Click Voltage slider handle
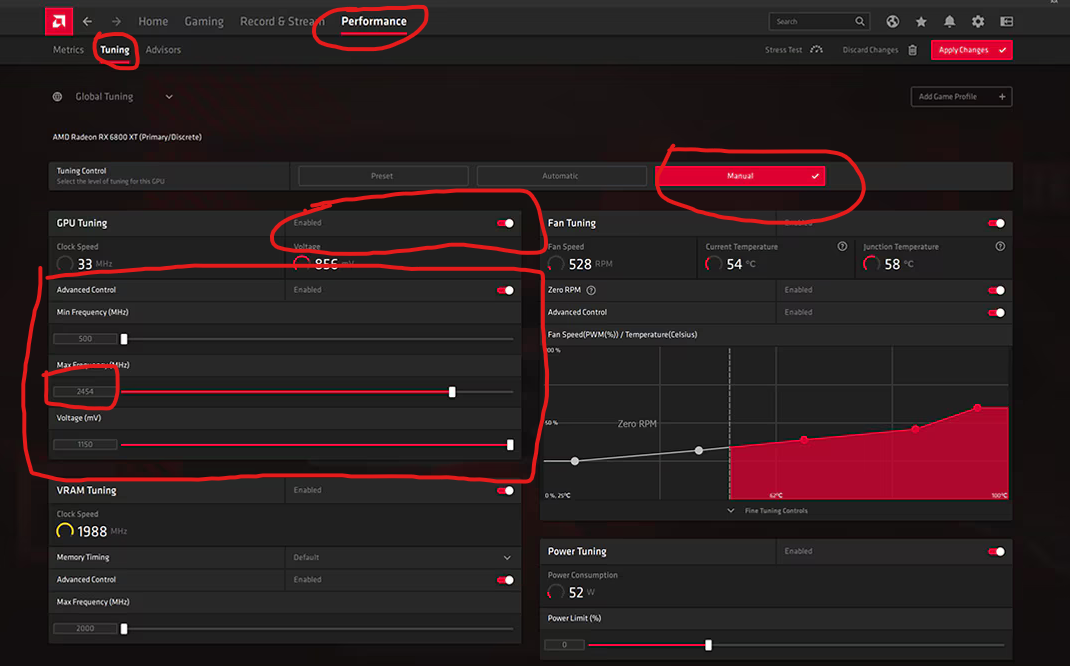1070x666 pixels. point(510,445)
